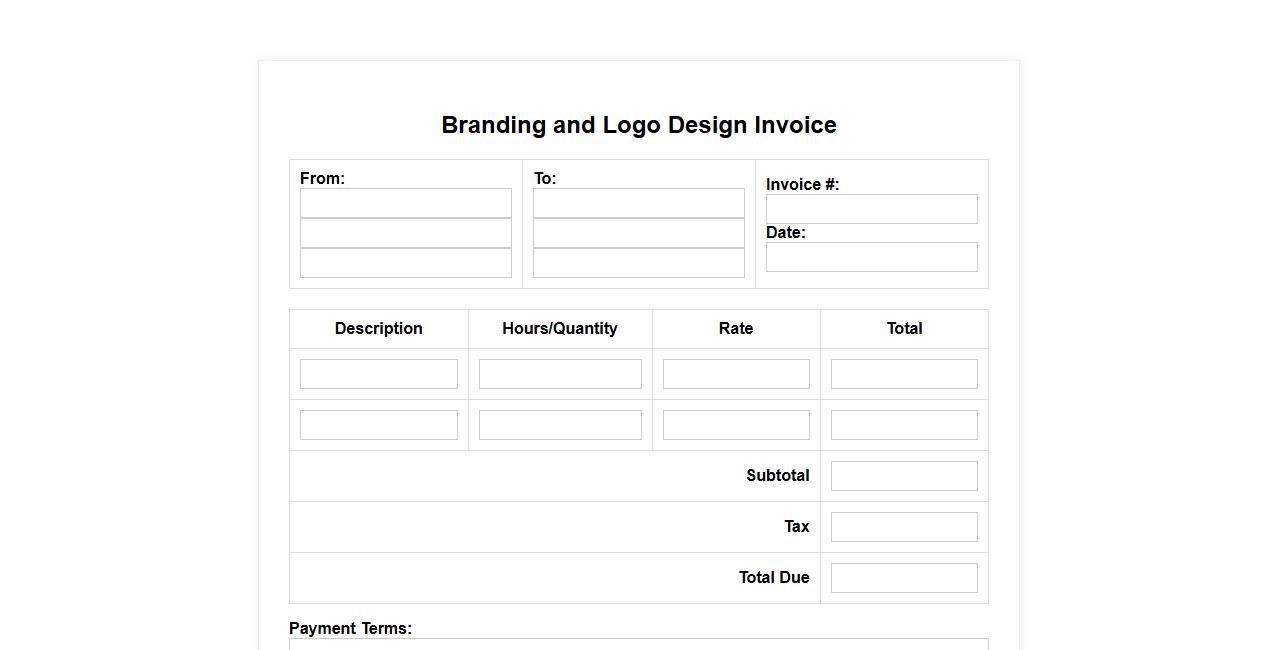Select the second To address line

click(638, 233)
